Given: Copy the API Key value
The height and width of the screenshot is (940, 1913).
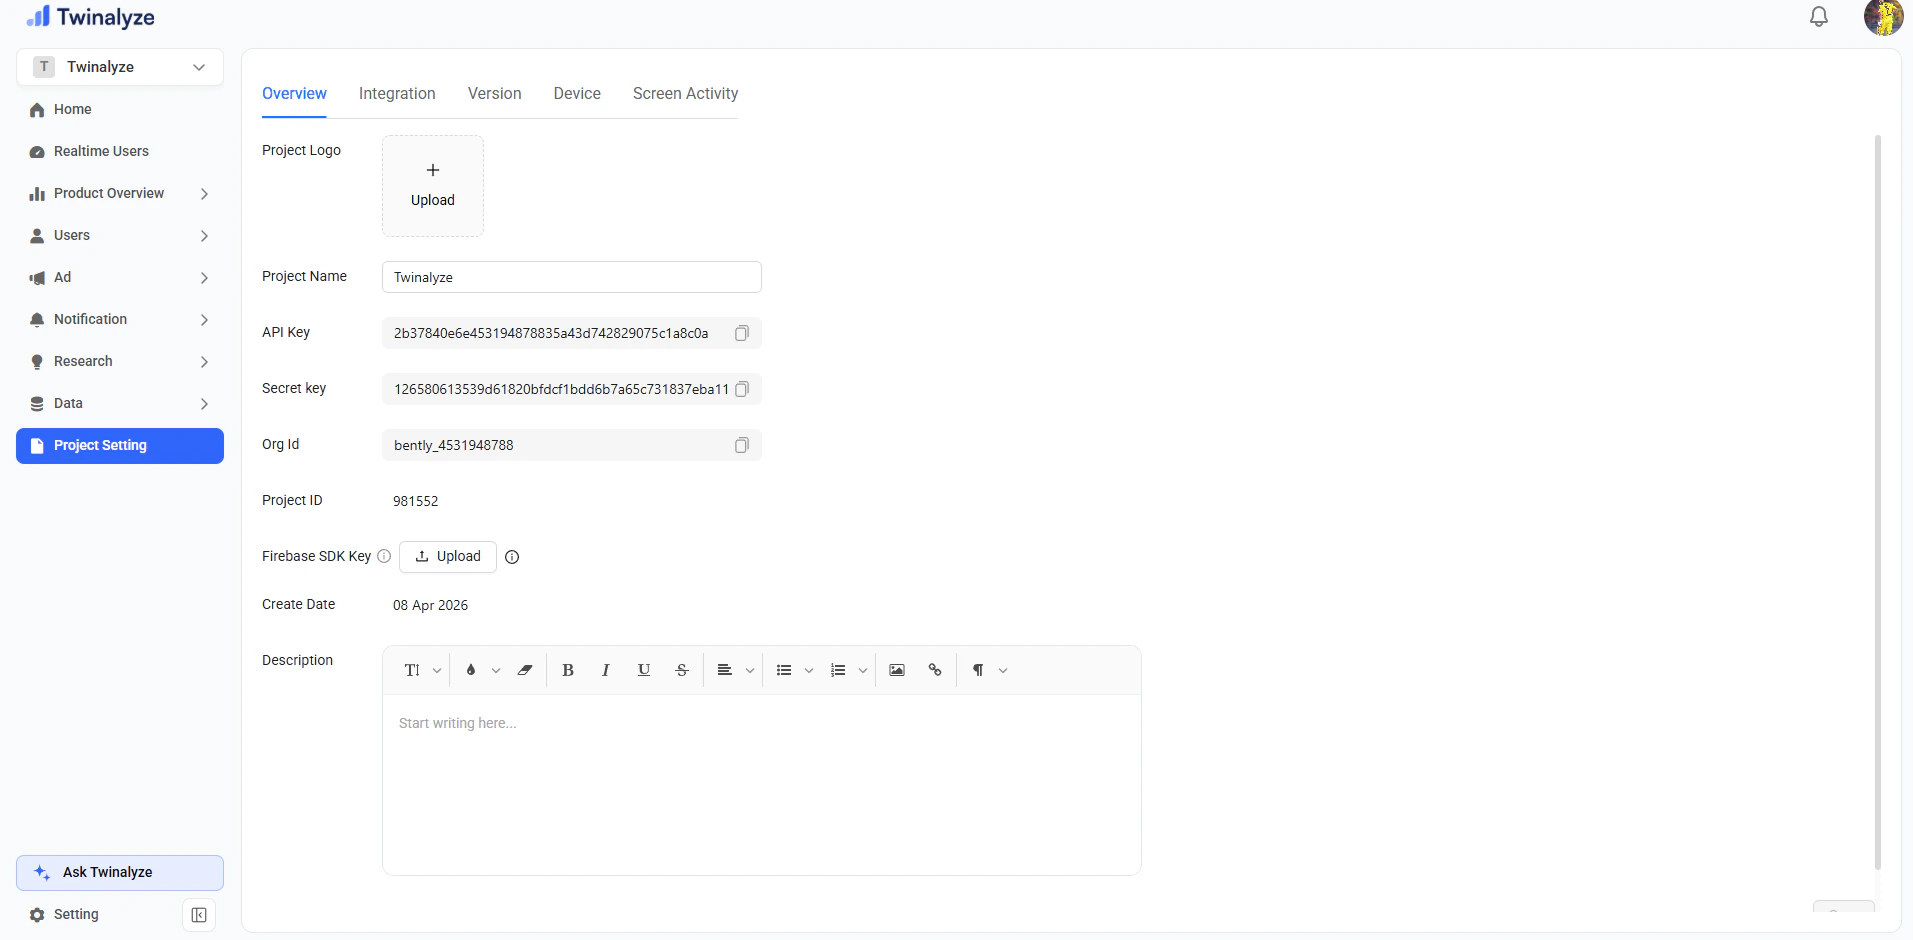Looking at the screenshot, I should (742, 333).
